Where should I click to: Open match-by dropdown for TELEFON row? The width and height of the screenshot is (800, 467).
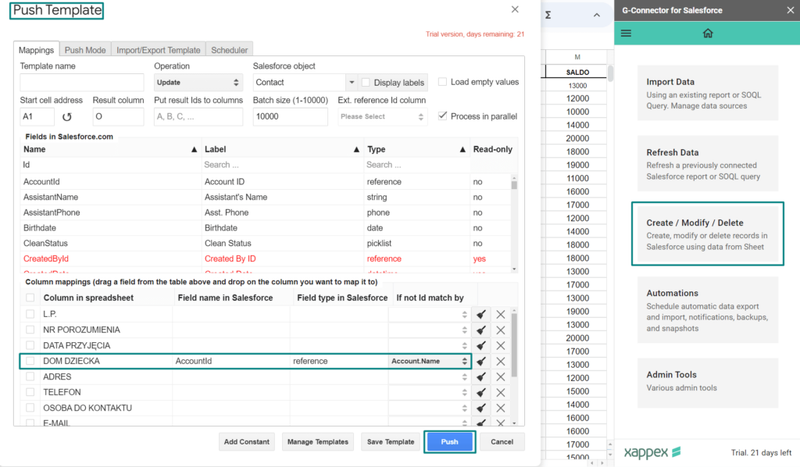[429, 392]
